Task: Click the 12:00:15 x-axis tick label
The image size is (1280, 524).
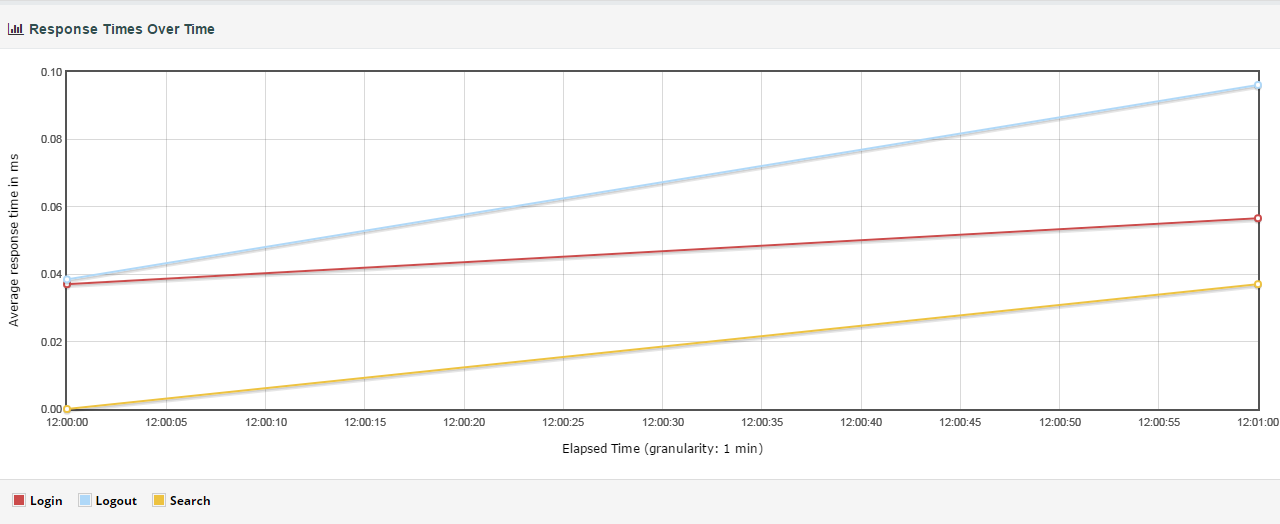Action: (364, 423)
